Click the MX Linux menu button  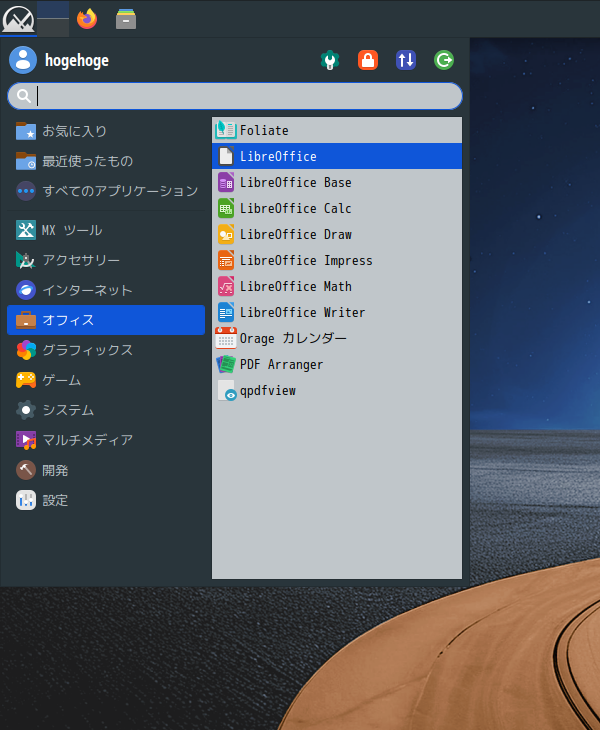tap(18, 18)
